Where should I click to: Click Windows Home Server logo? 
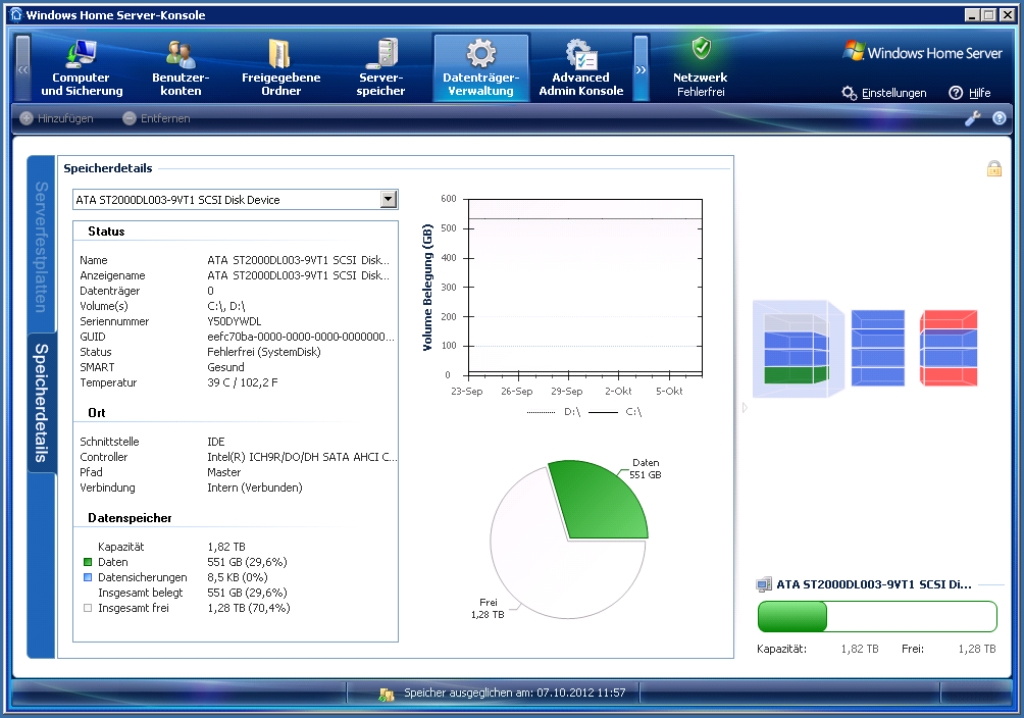pos(922,52)
